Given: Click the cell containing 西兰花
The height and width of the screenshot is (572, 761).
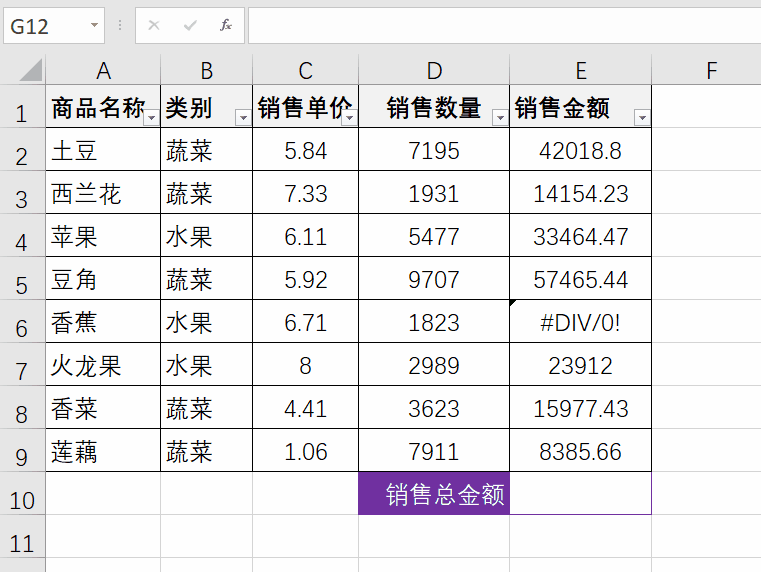Looking at the screenshot, I should pyautogui.click(x=103, y=192).
